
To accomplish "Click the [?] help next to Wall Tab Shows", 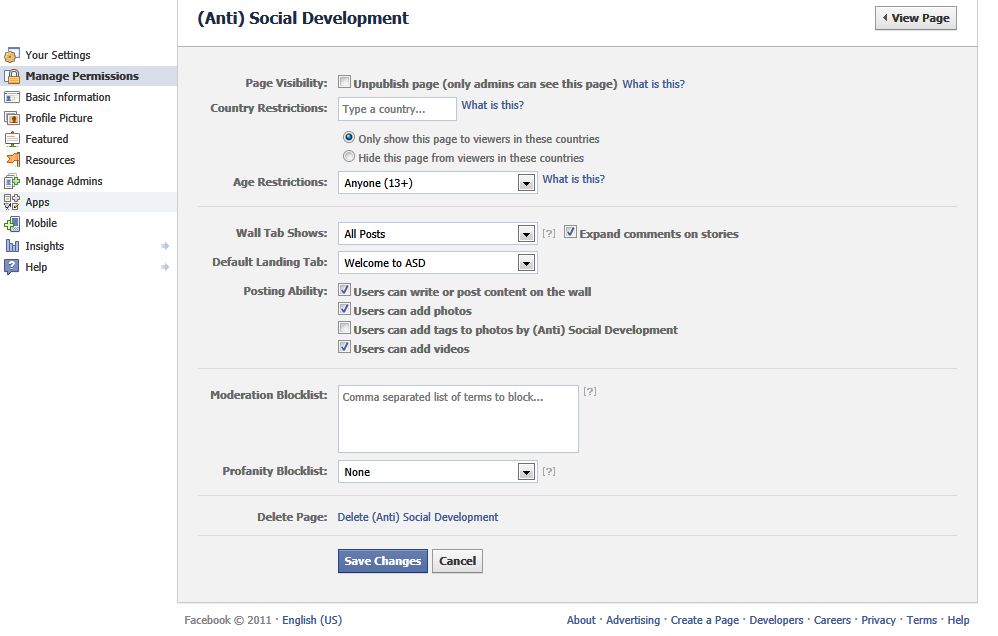I will pos(549,234).
